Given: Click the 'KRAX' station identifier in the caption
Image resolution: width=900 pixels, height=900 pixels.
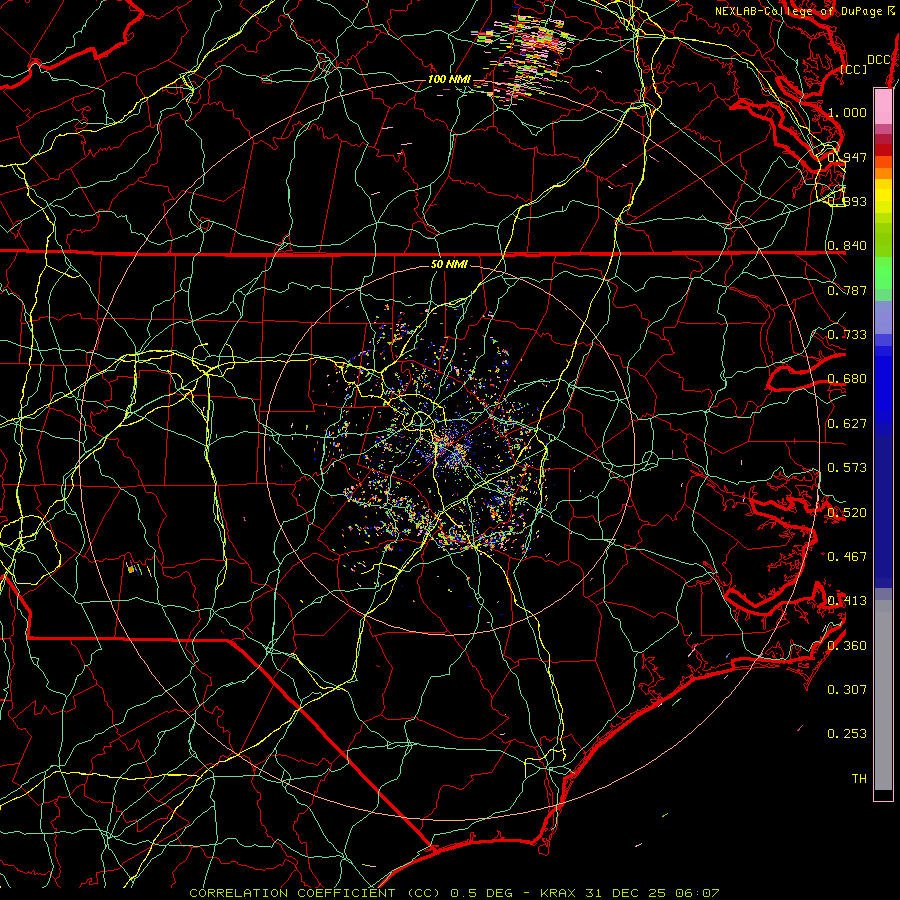Looking at the screenshot, I should [x=559, y=893].
